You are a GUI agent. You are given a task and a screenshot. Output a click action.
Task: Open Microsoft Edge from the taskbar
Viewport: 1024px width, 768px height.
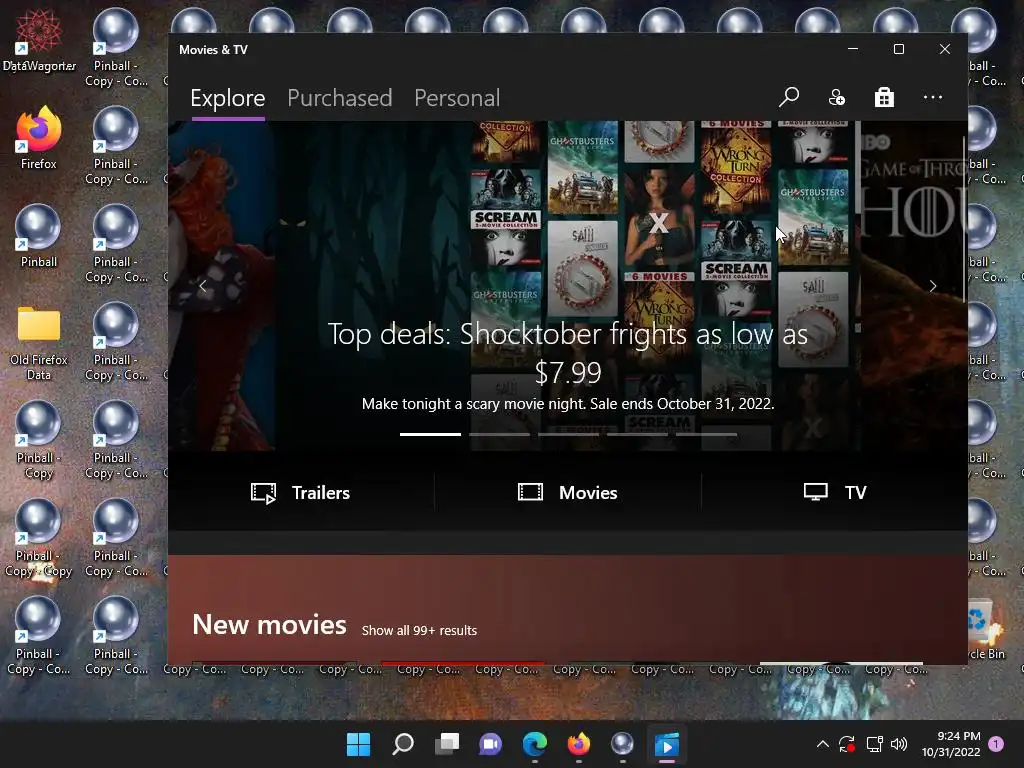pos(535,744)
